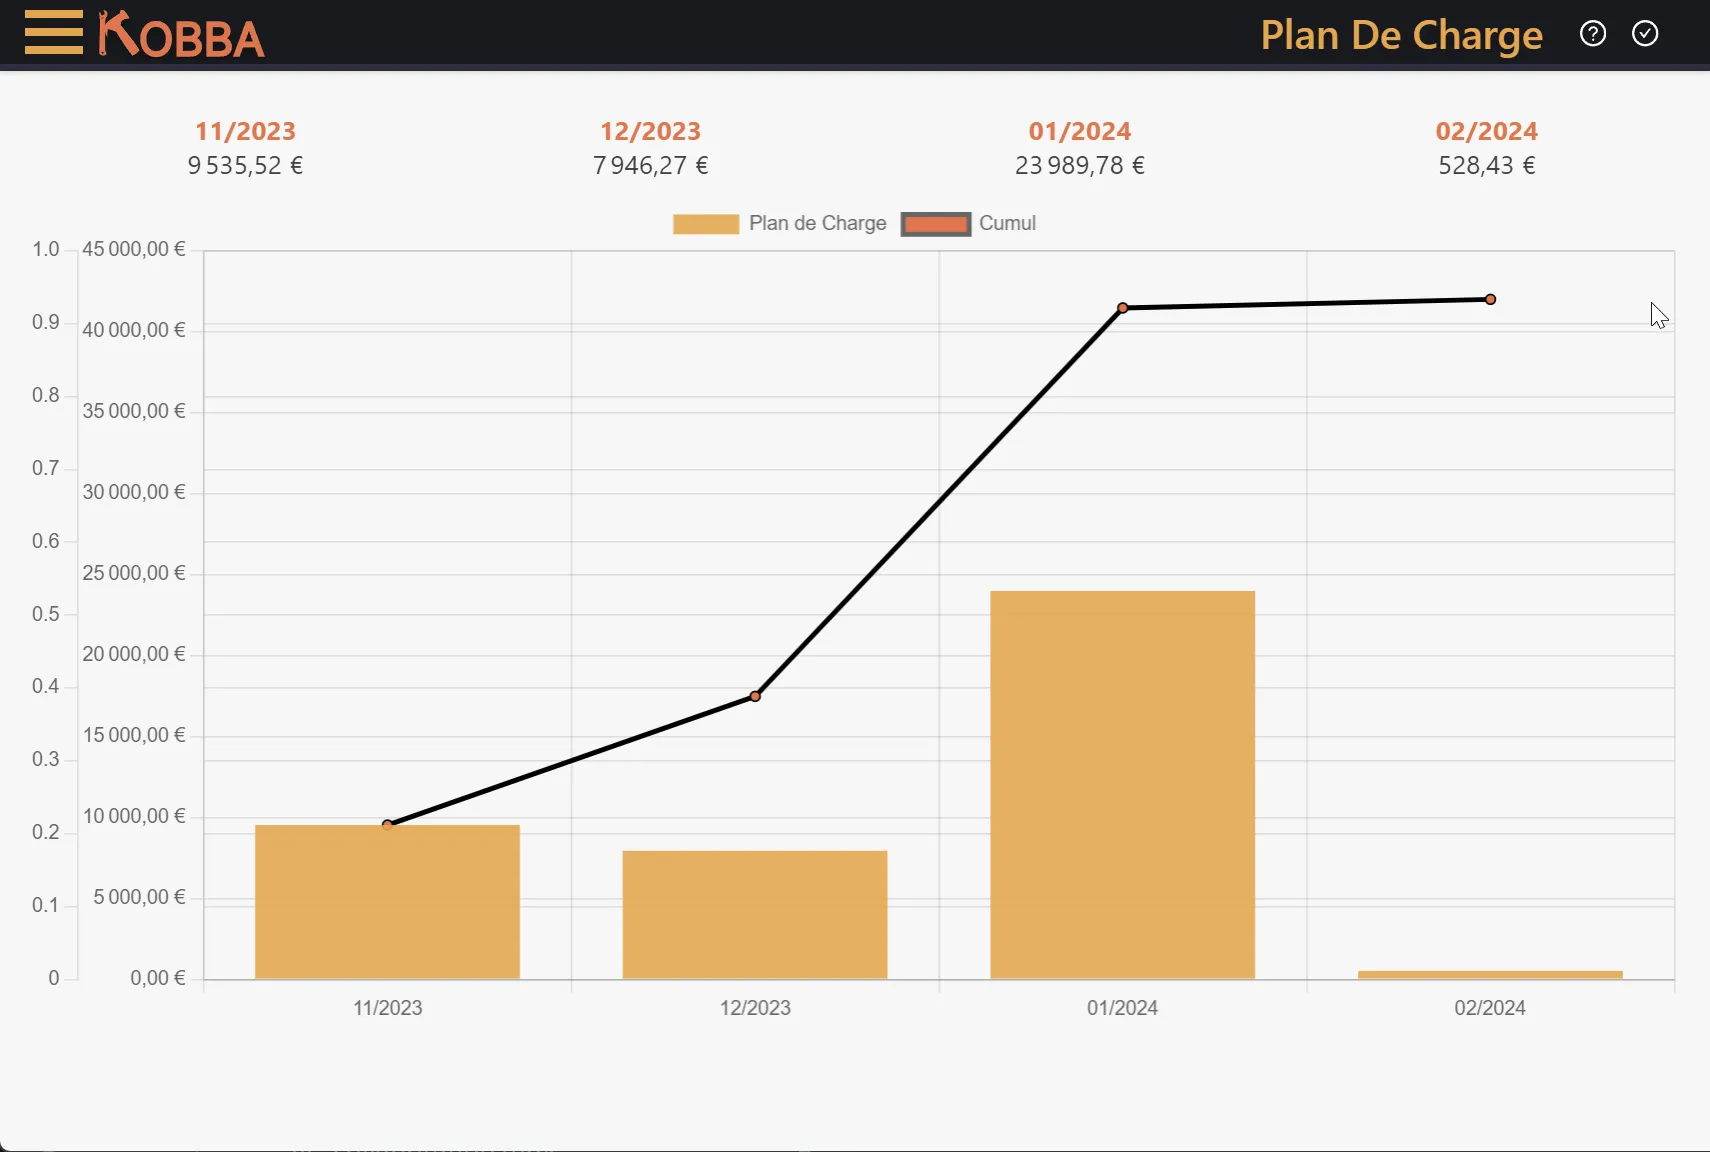Click the Cumul point for 12/2023

coord(755,696)
